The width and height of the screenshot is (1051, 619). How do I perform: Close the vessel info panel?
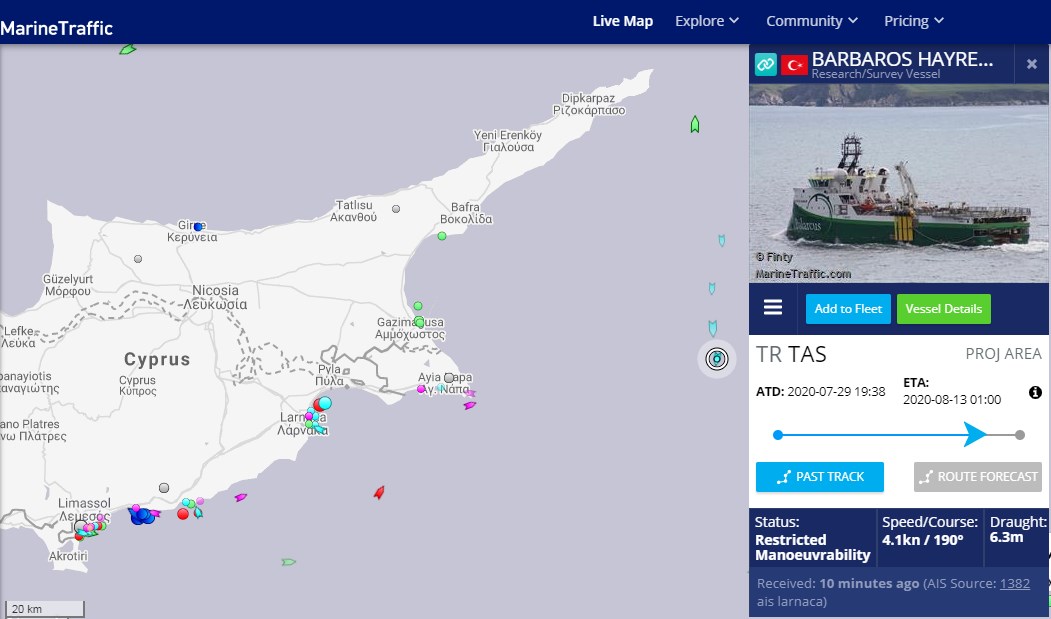tap(1032, 64)
